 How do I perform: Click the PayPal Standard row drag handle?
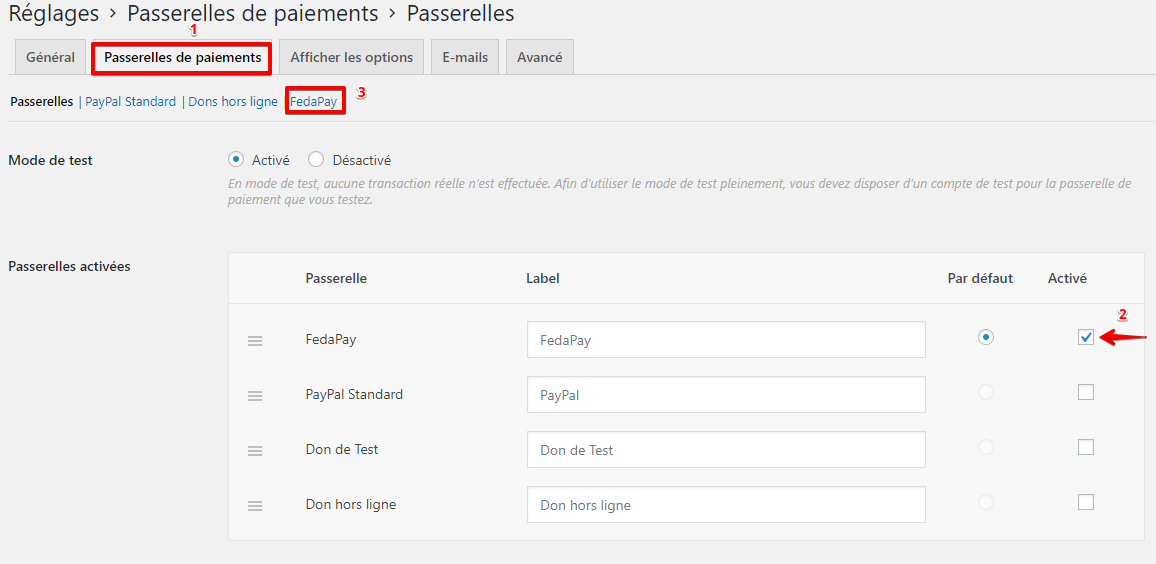pos(255,396)
